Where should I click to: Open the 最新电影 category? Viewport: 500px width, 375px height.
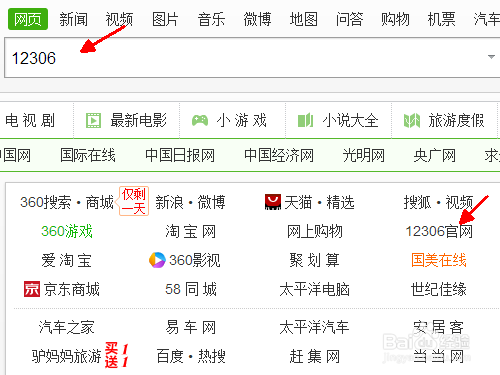[139, 120]
